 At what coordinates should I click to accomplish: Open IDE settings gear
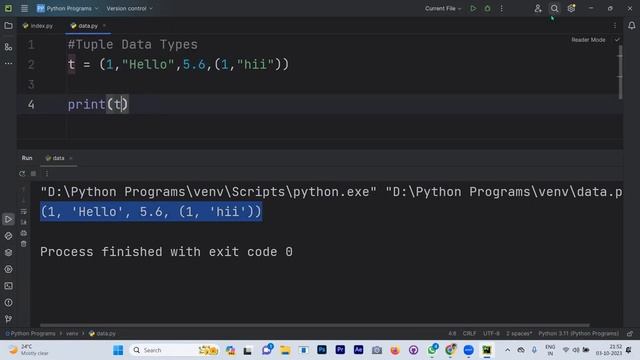point(571,8)
